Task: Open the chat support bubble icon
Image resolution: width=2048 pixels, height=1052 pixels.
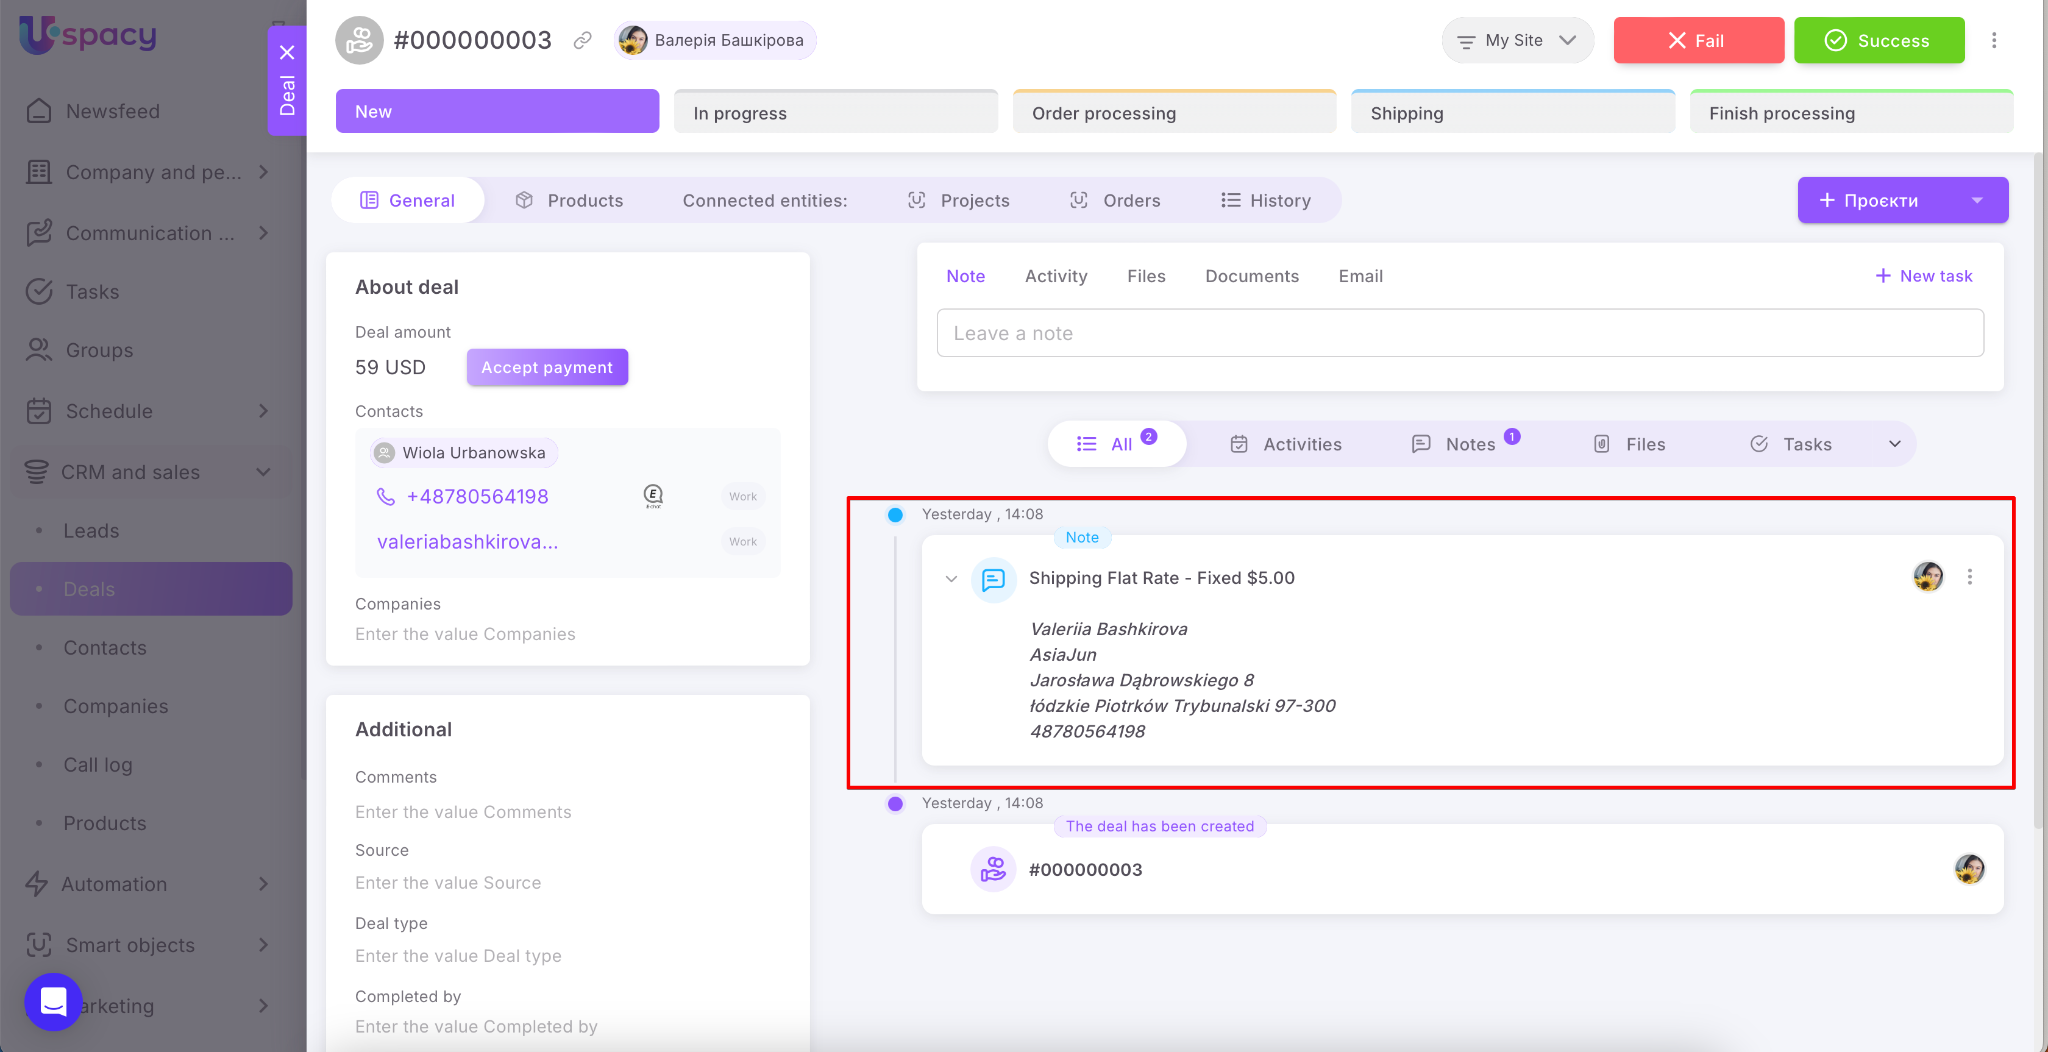Action: click(x=53, y=1001)
